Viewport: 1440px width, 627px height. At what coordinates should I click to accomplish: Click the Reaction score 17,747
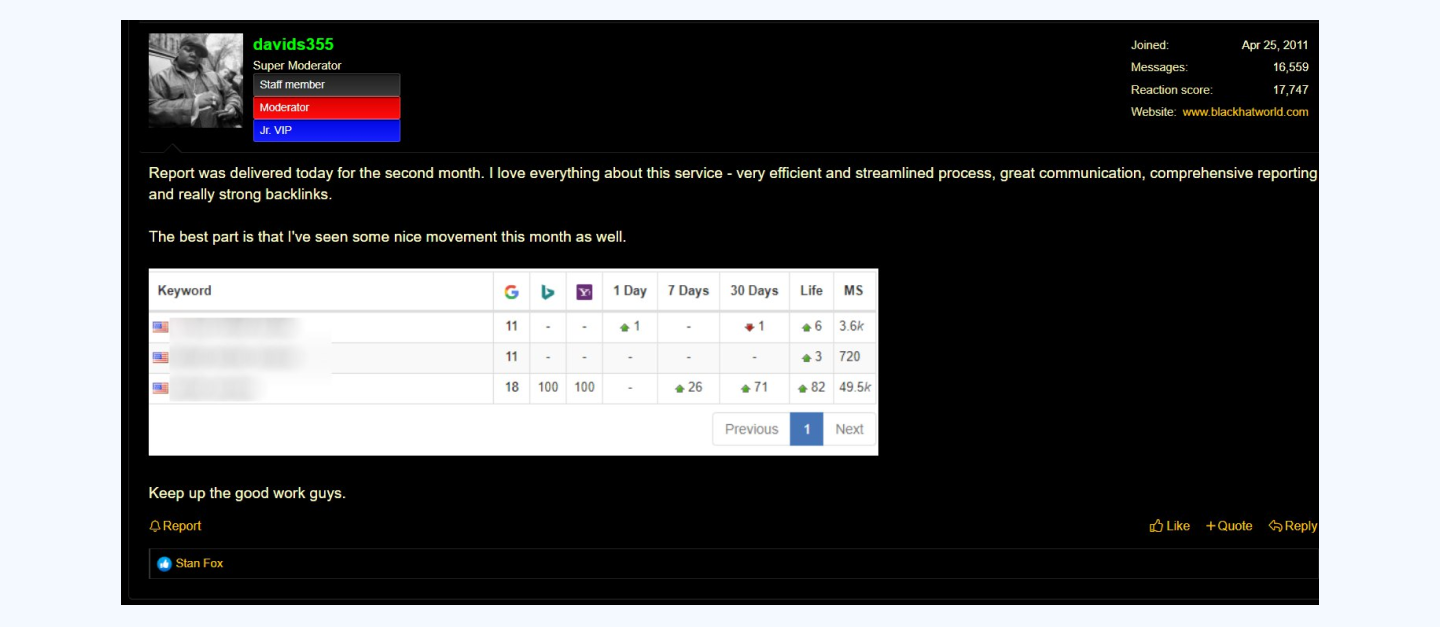[x=1290, y=90]
